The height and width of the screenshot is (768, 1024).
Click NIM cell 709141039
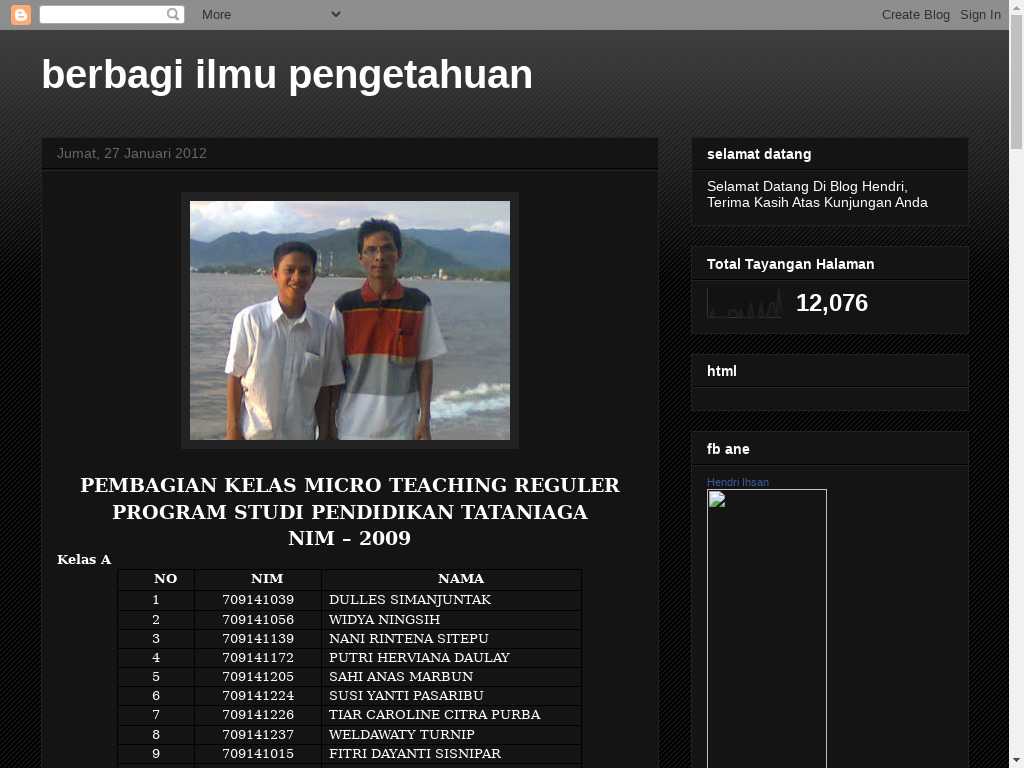(258, 600)
